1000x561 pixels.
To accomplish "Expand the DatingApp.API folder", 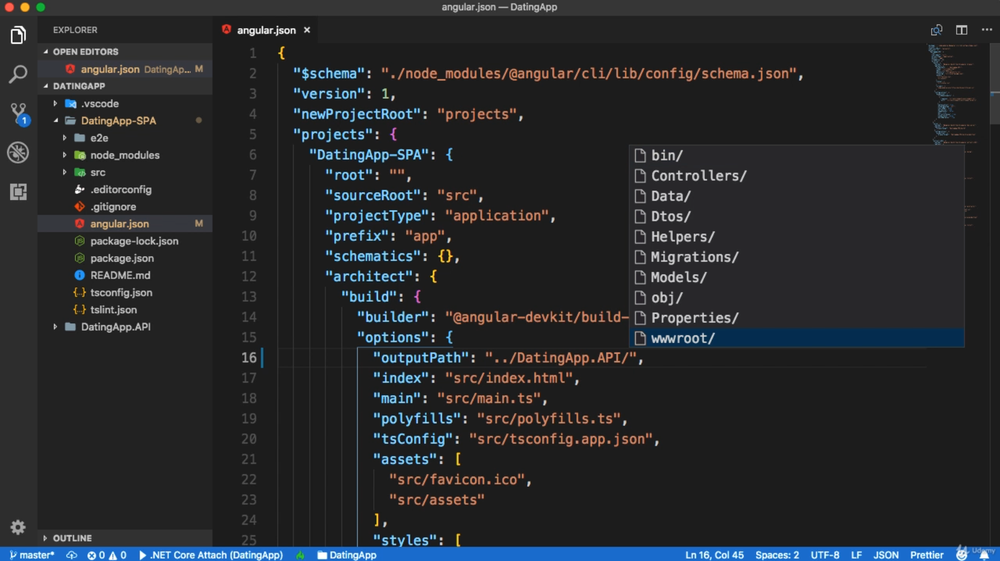I will pyautogui.click(x=124, y=326).
